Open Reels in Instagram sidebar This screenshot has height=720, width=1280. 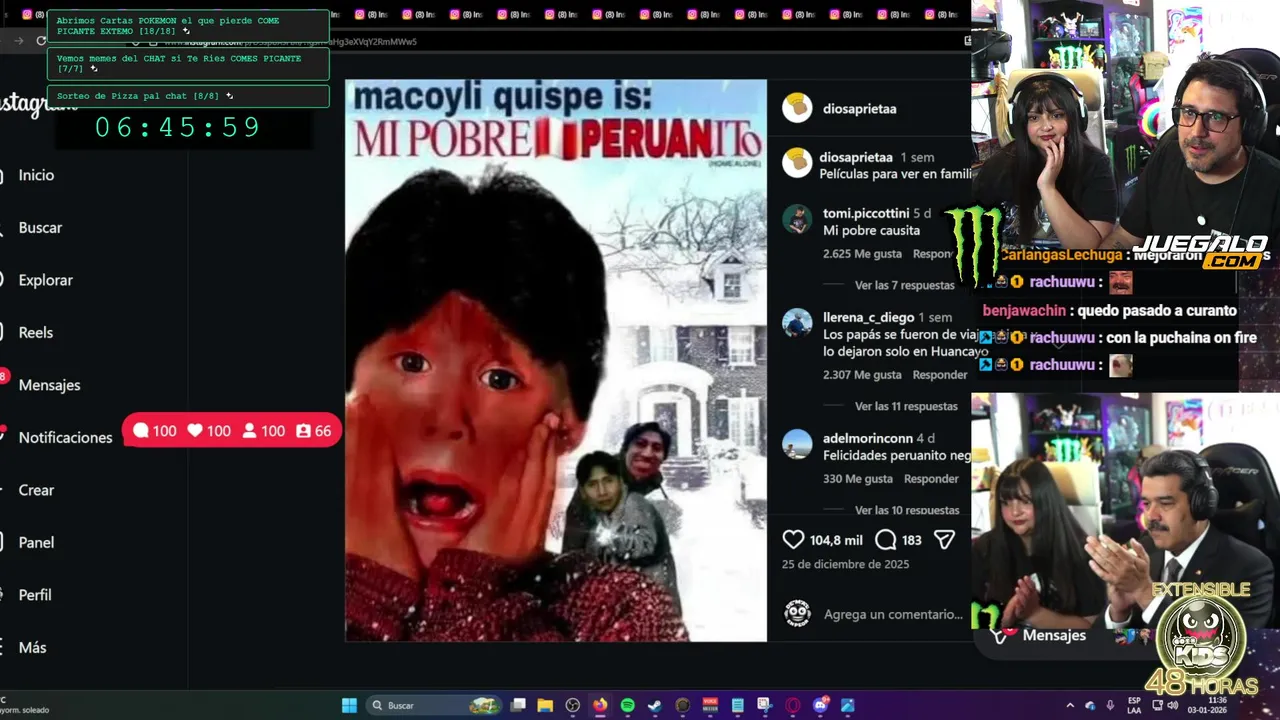click(35, 332)
